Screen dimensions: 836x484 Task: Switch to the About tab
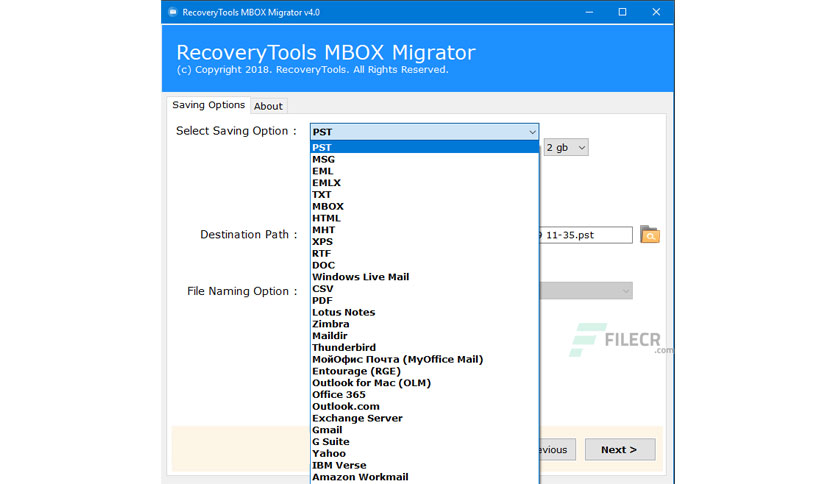click(268, 106)
